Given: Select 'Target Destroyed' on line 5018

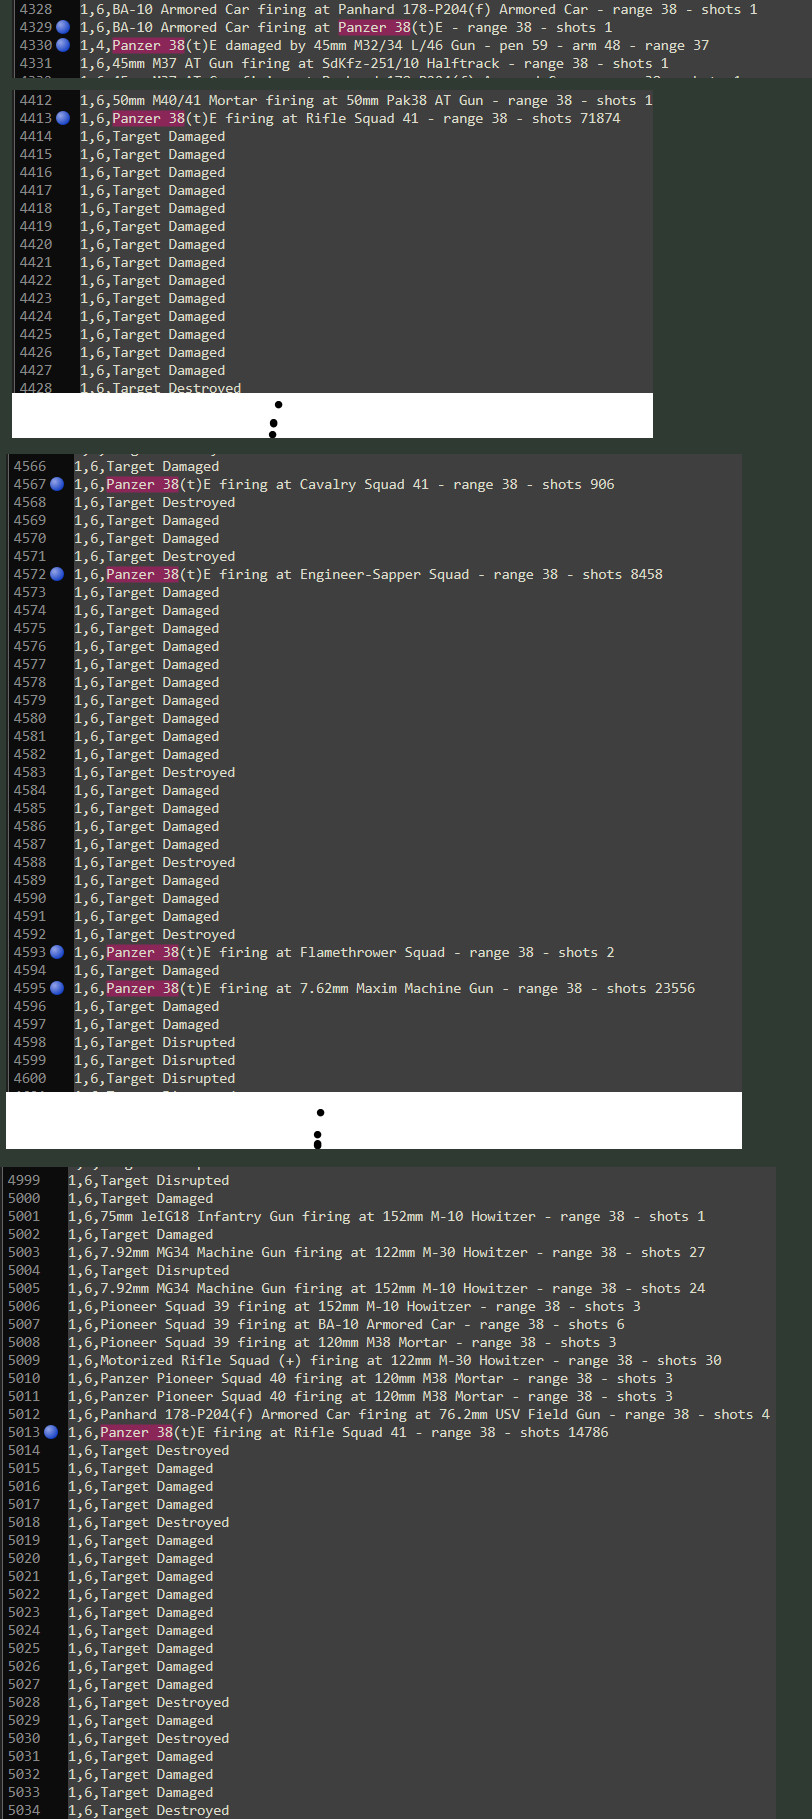Looking at the screenshot, I should coord(164,1522).
